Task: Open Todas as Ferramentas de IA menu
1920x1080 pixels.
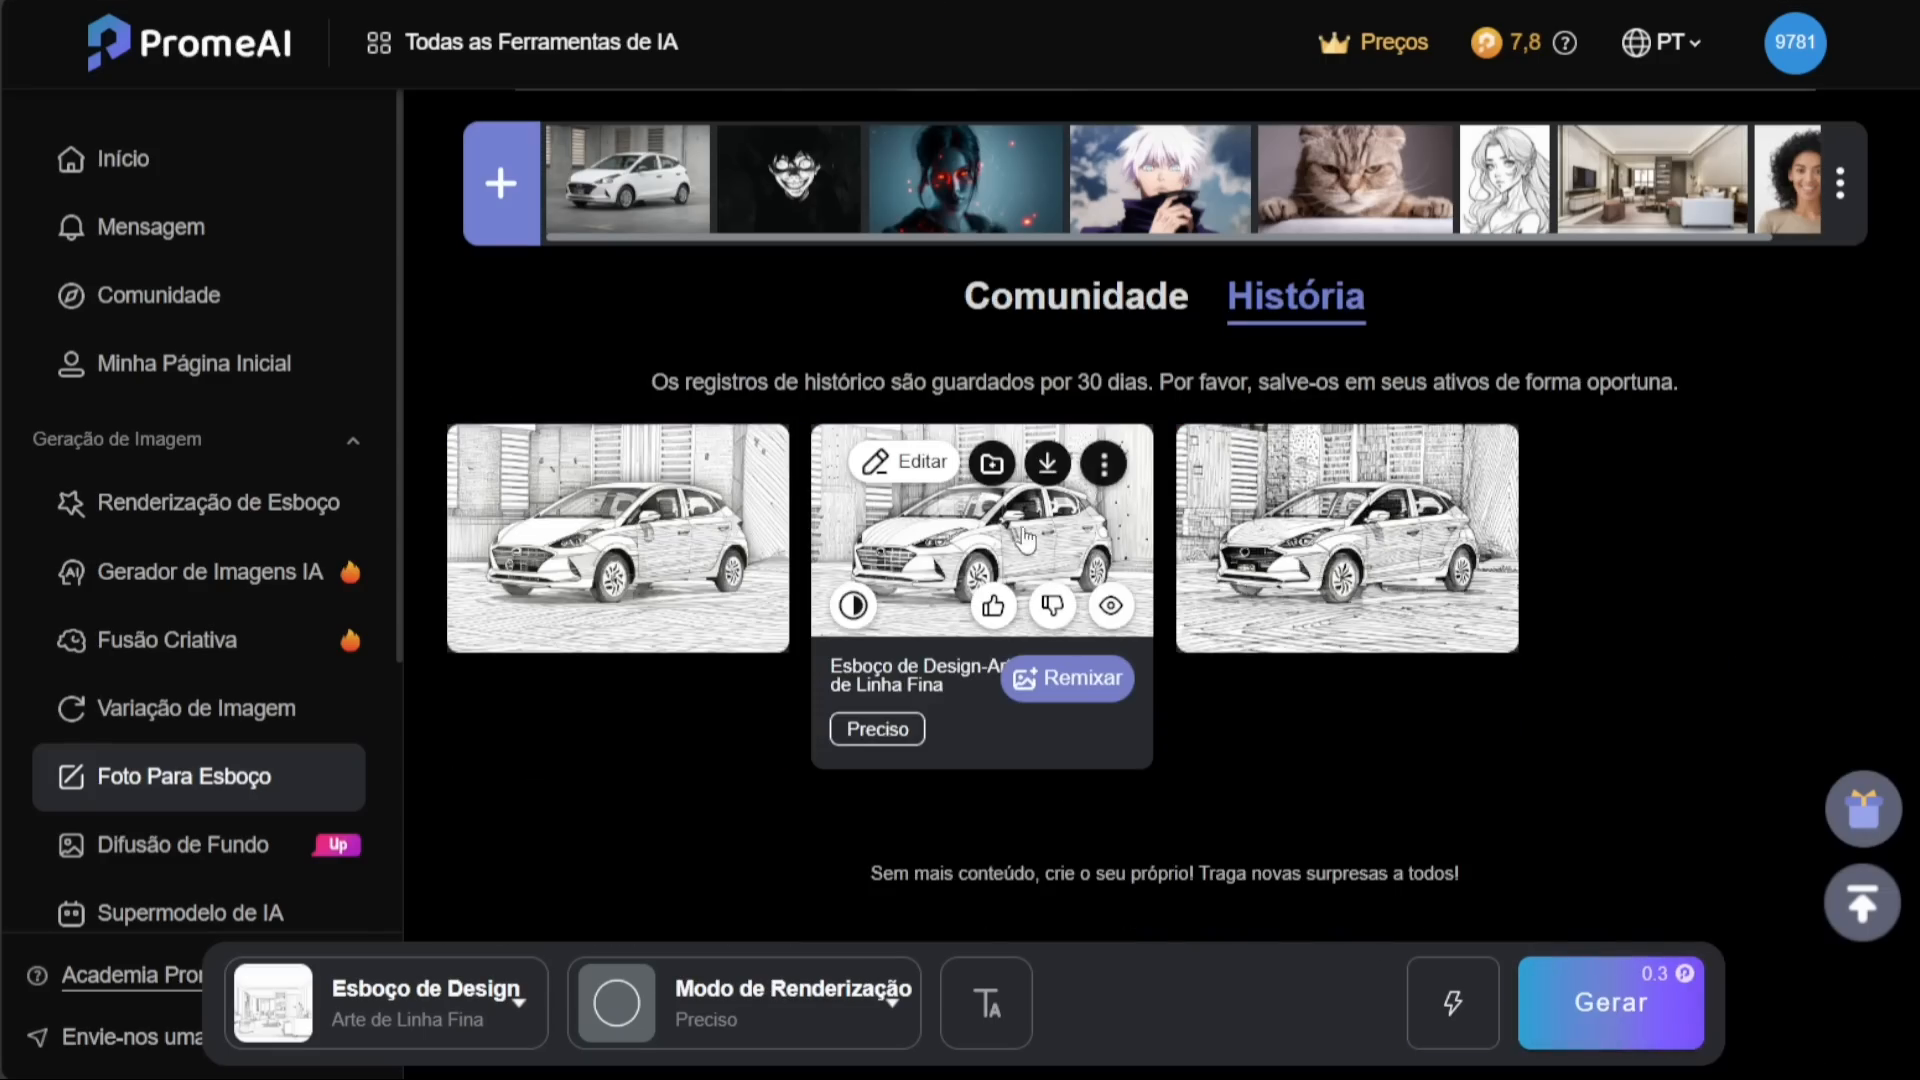Action: pyautogui.click(x=522, y=42)
